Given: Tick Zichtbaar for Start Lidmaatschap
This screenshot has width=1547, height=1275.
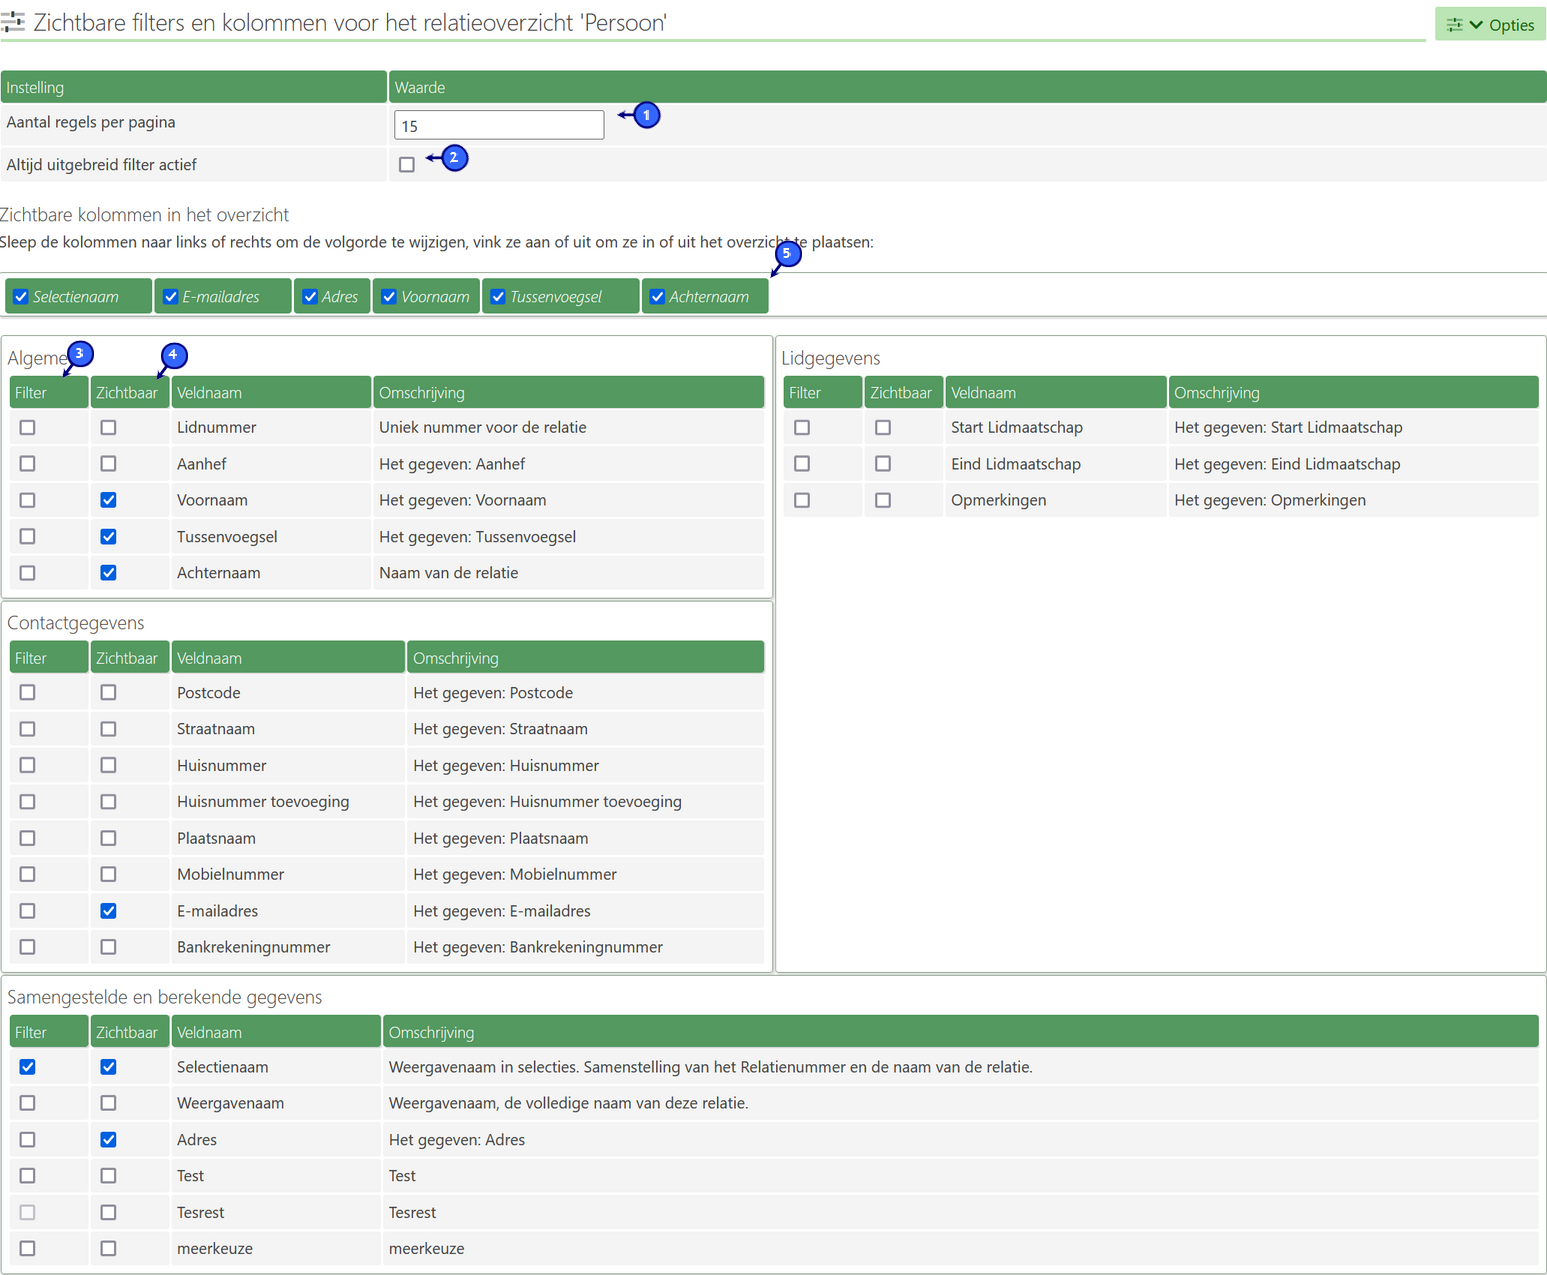Looking at the screenshot, I should tap(883, 427).
